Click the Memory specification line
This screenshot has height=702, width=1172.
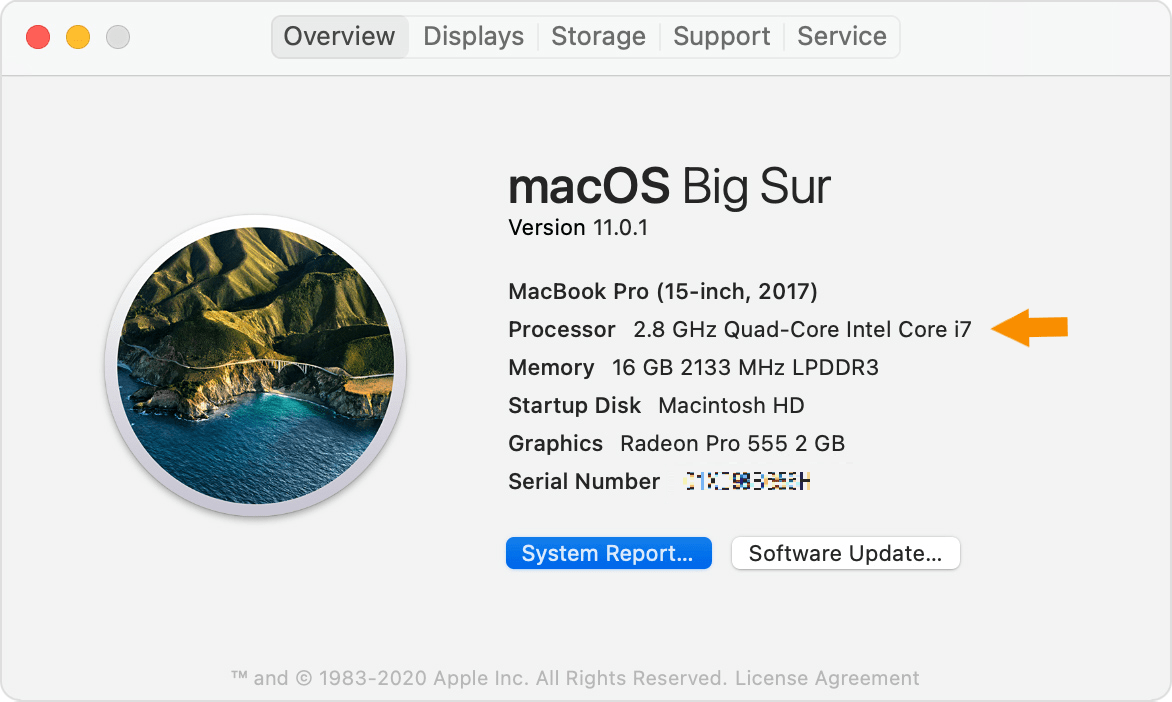click(x=692, y=367)
